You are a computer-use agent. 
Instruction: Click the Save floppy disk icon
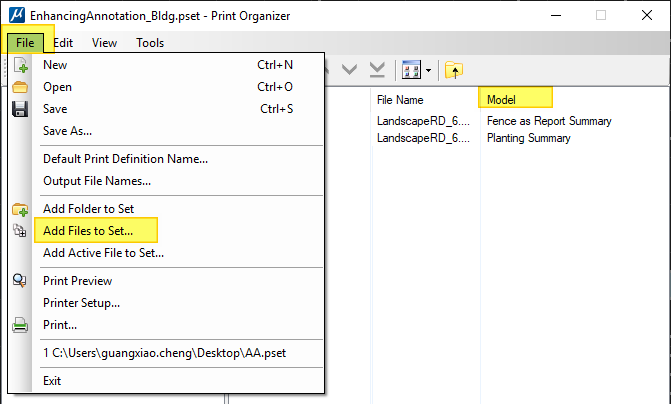tap(20, 109)
